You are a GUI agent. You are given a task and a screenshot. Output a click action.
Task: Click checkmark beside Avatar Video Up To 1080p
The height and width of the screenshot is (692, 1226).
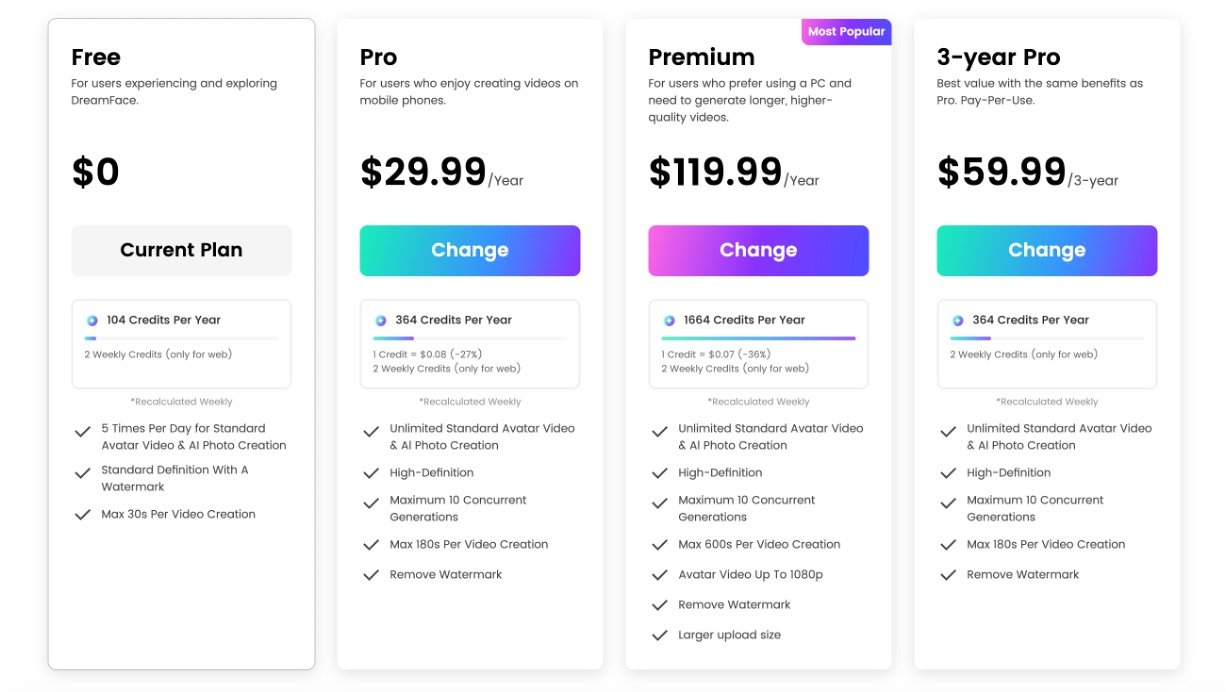click(x=659, y=575)
